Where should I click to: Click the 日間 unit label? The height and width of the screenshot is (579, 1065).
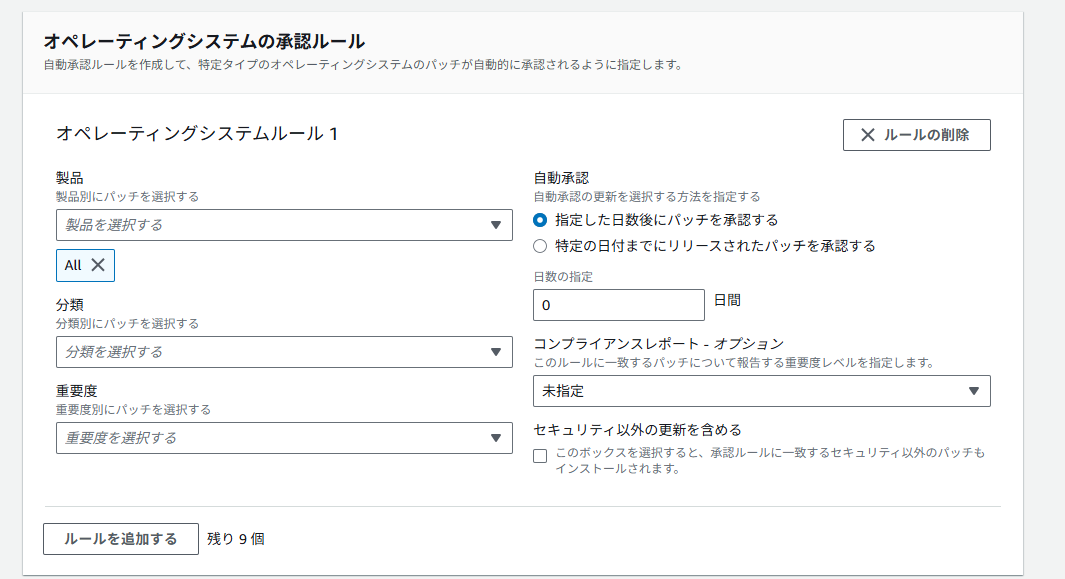coord(727,300)
